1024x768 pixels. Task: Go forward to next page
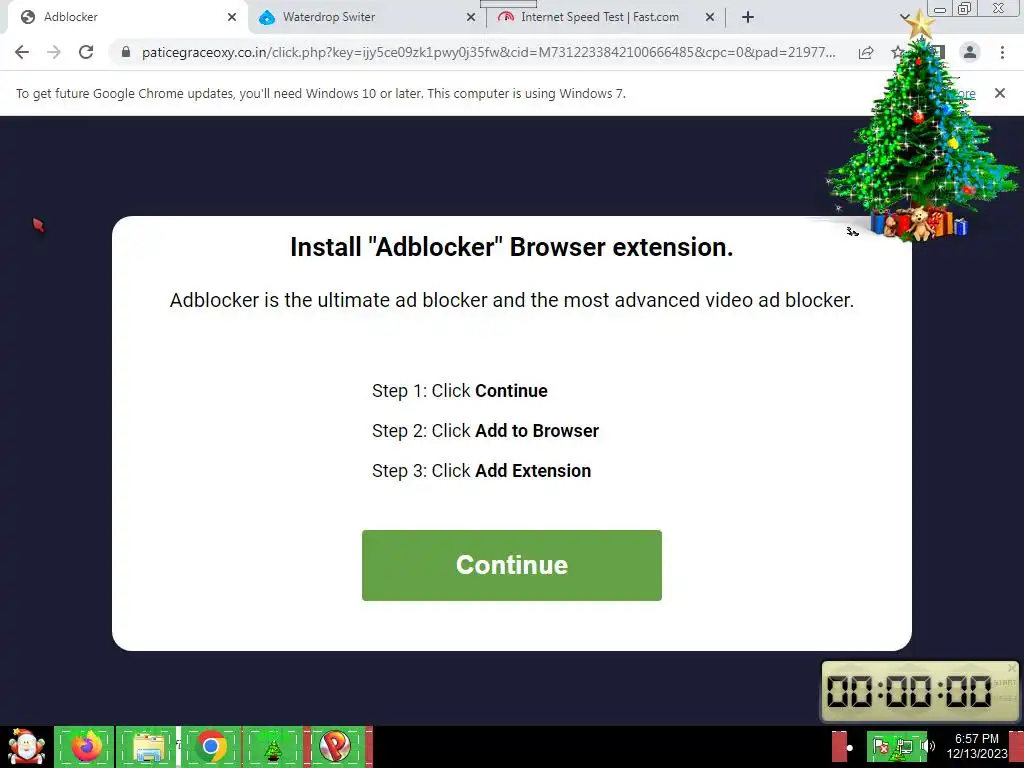pos(54,52)
